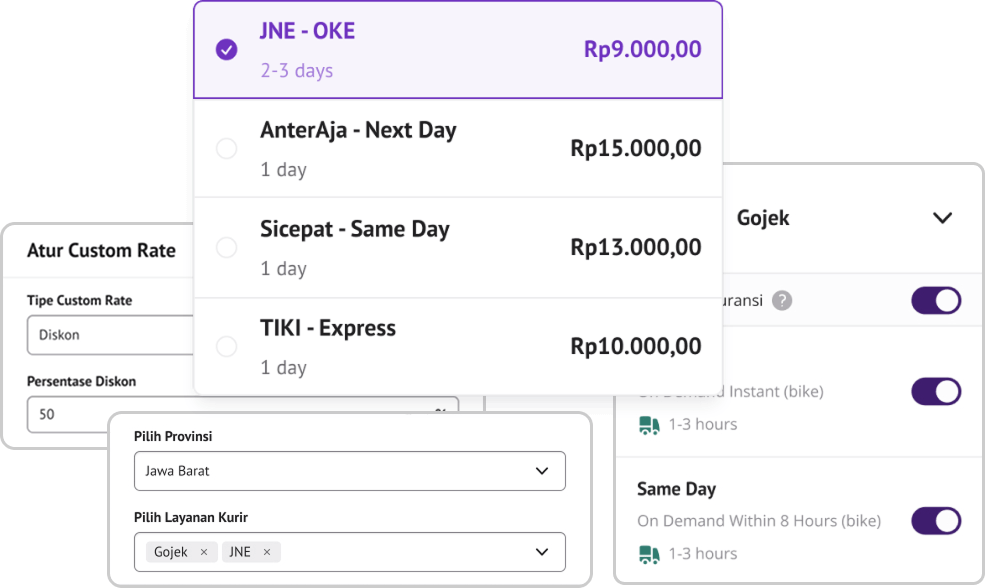Select the JNE - OKE shipping option row
Viewport: 985px width, 588px height.
458,50
